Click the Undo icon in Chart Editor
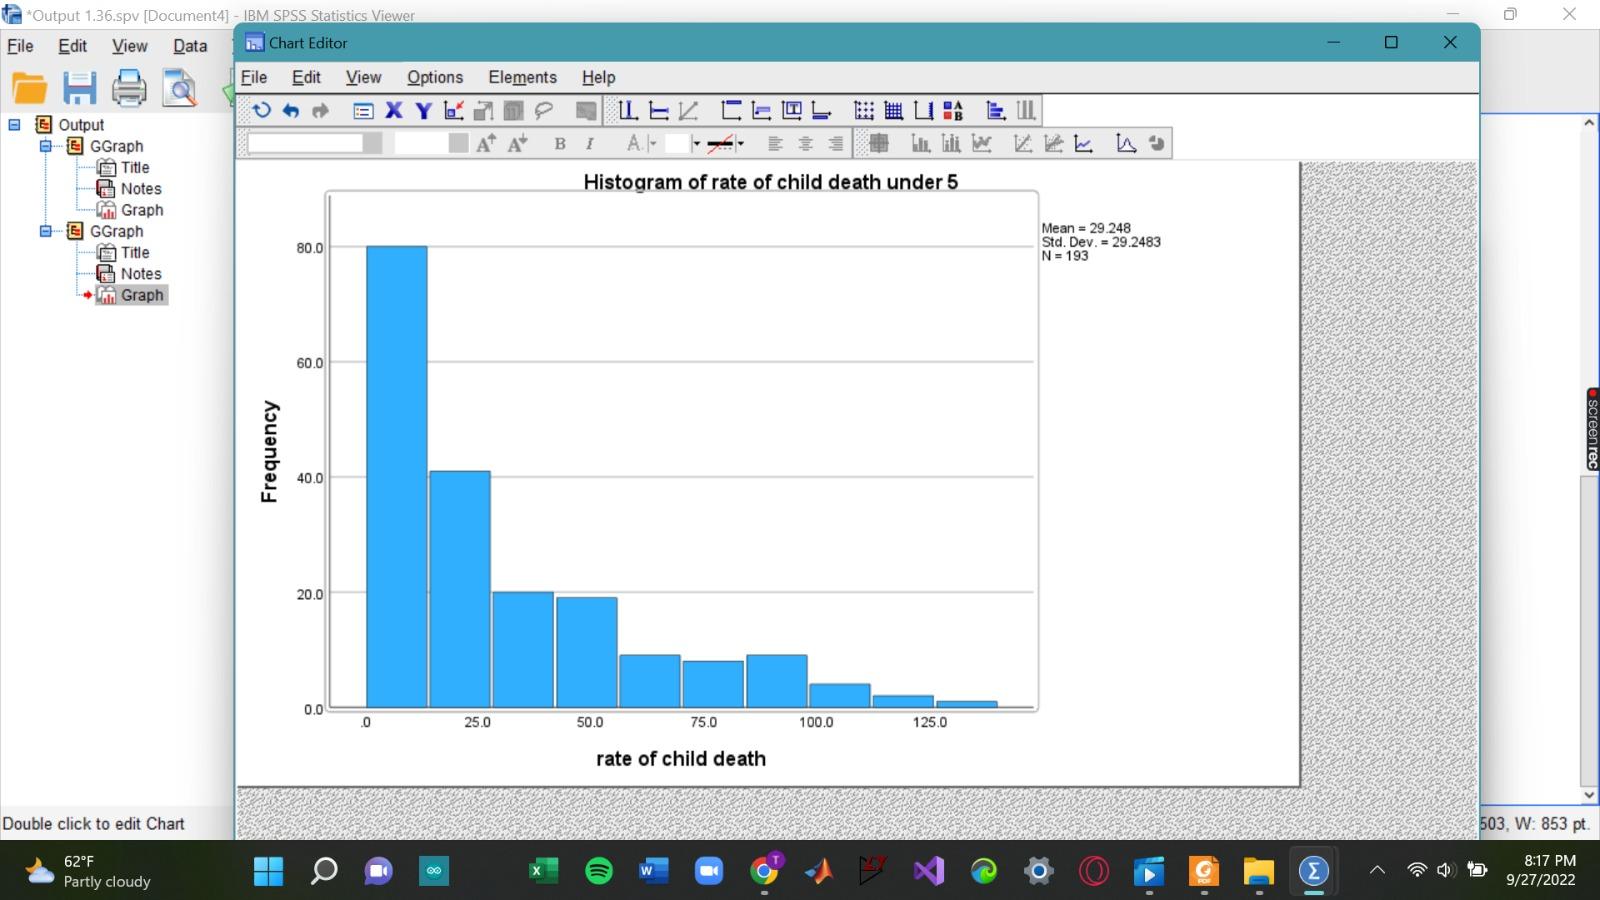Viewport: 1600px width, 900px height. coord(291,110)
